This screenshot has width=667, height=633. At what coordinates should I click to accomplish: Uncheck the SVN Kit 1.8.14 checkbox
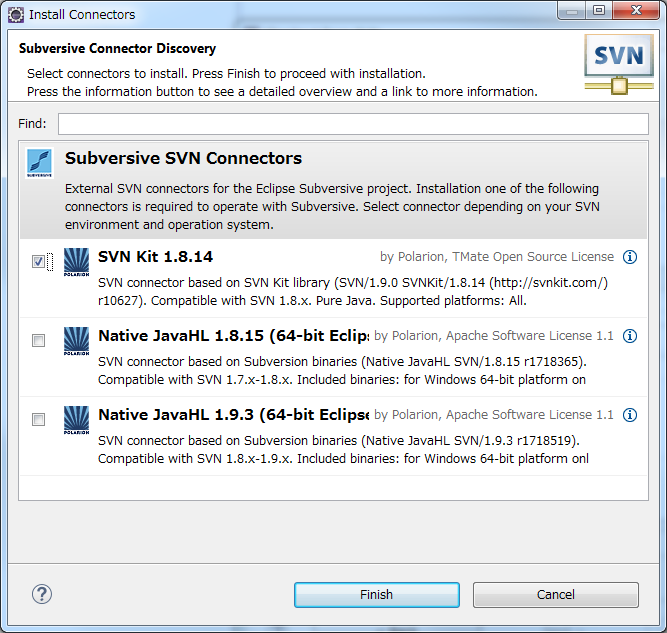tap(38, 261)
